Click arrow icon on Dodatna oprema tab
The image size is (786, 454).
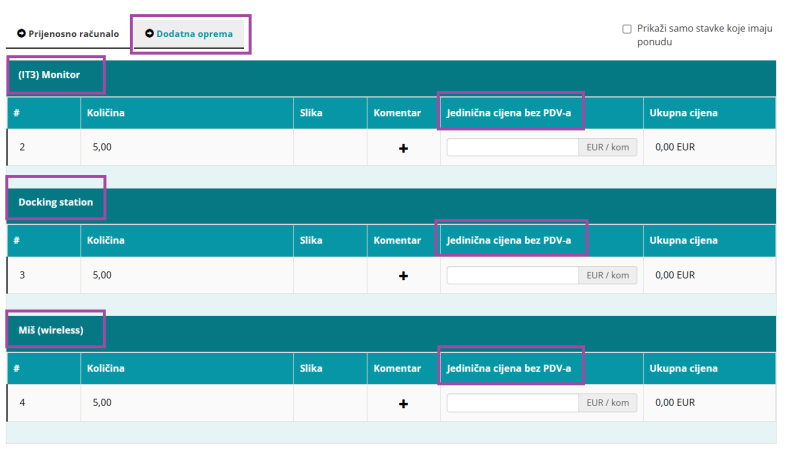coord(149,34)
